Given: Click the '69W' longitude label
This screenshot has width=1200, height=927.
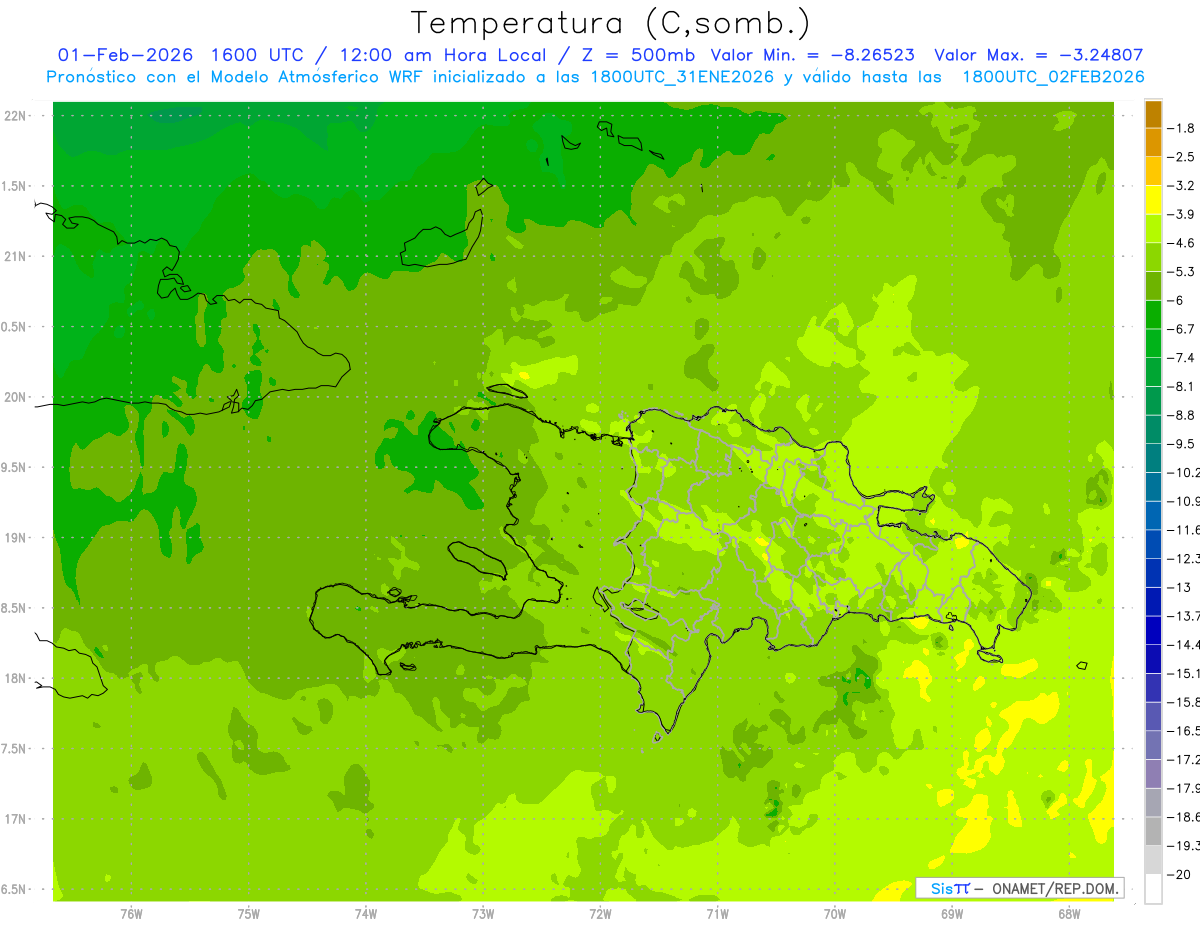Looking at the screenshot, I should (952, 914).
